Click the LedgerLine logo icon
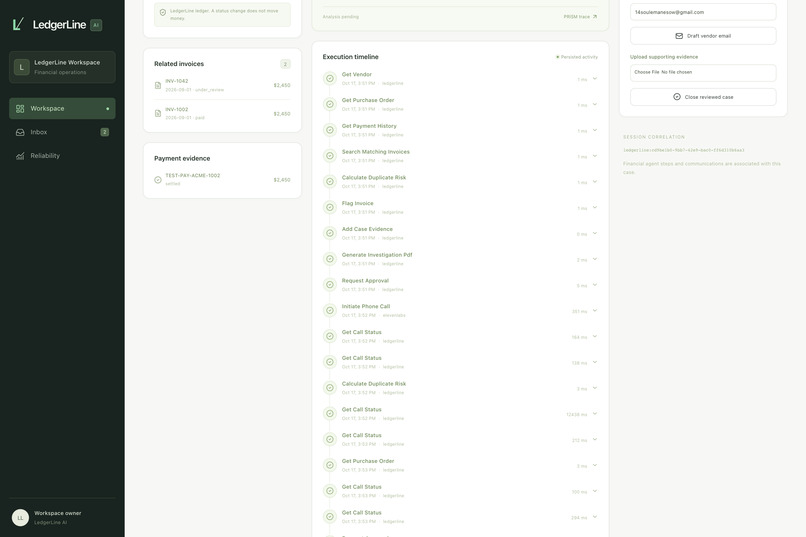 (x=19, y=24)
